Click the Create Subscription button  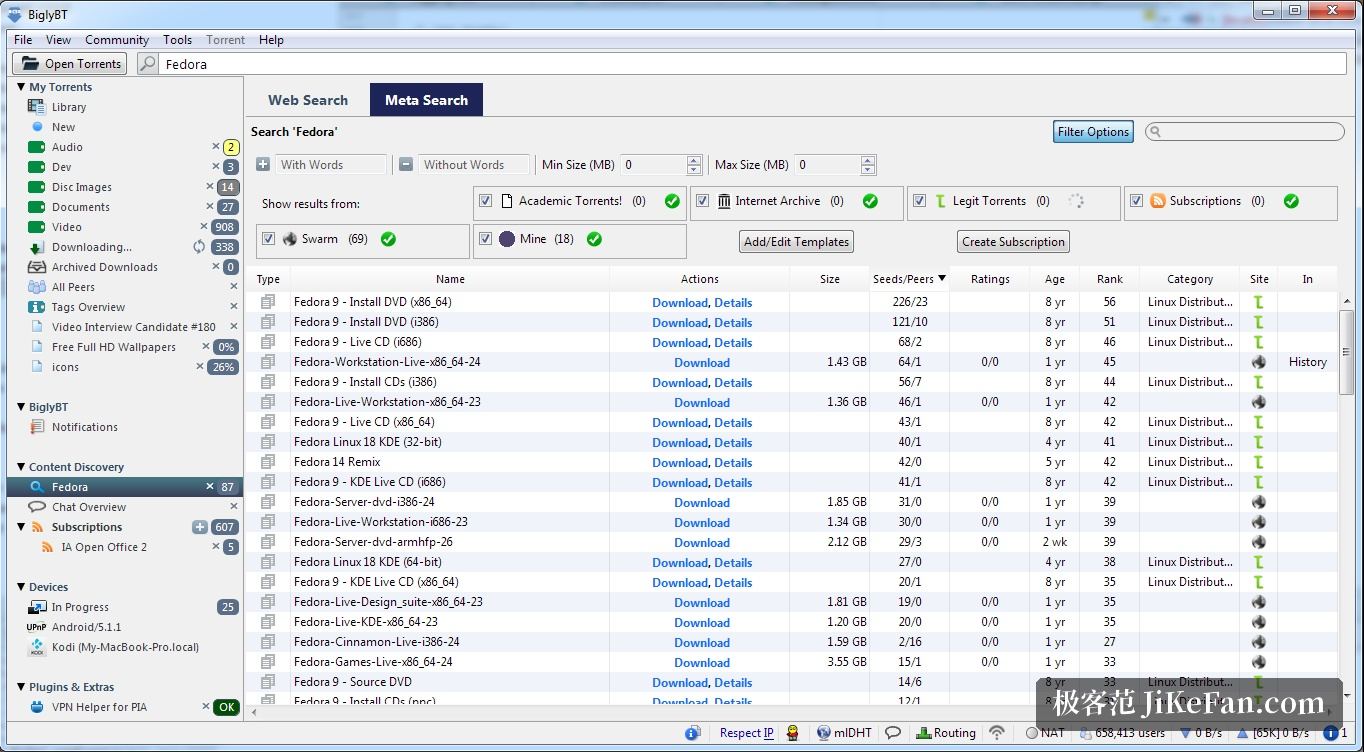[1013, 242]
